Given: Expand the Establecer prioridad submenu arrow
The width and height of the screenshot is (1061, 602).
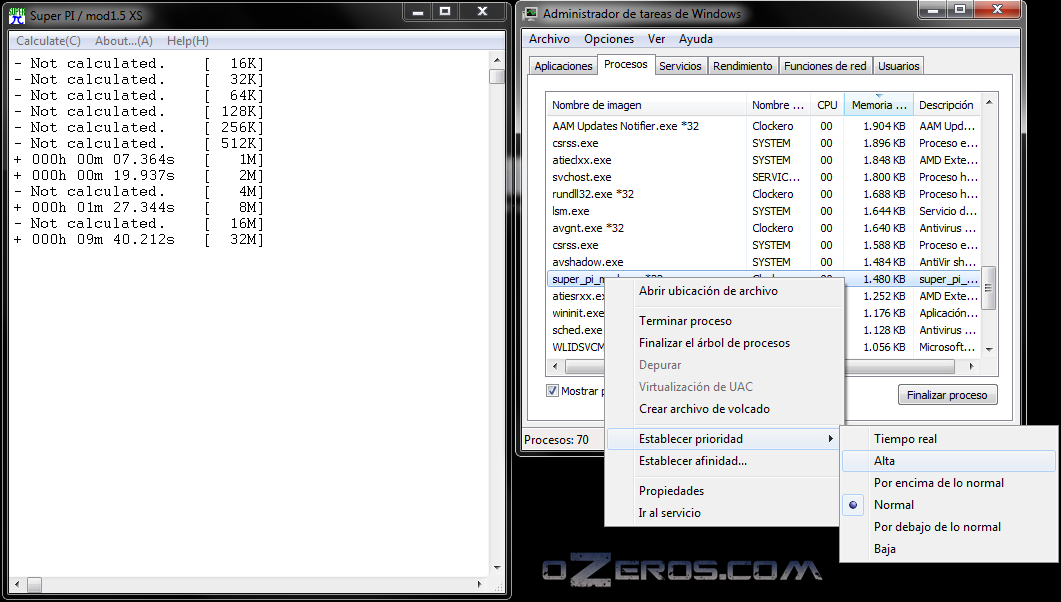Looking at the screenshot, I should pyautogui.click(x=830, y=439).
